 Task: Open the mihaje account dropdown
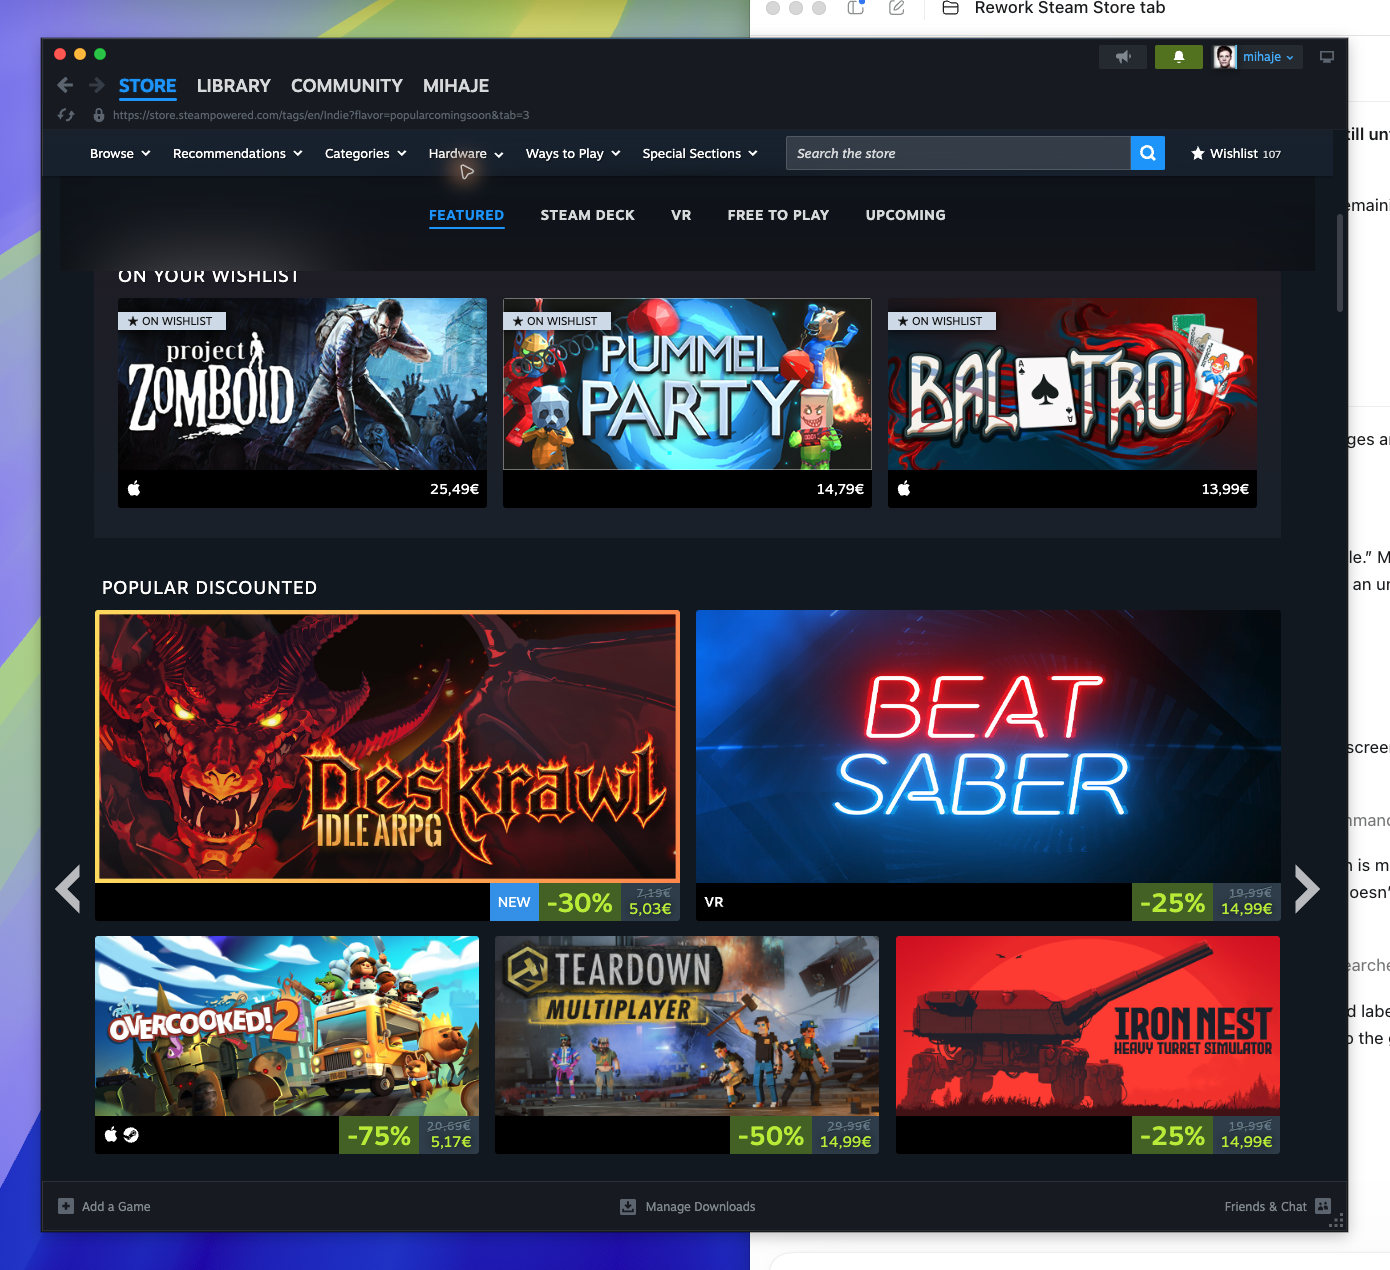[1257, 57]
